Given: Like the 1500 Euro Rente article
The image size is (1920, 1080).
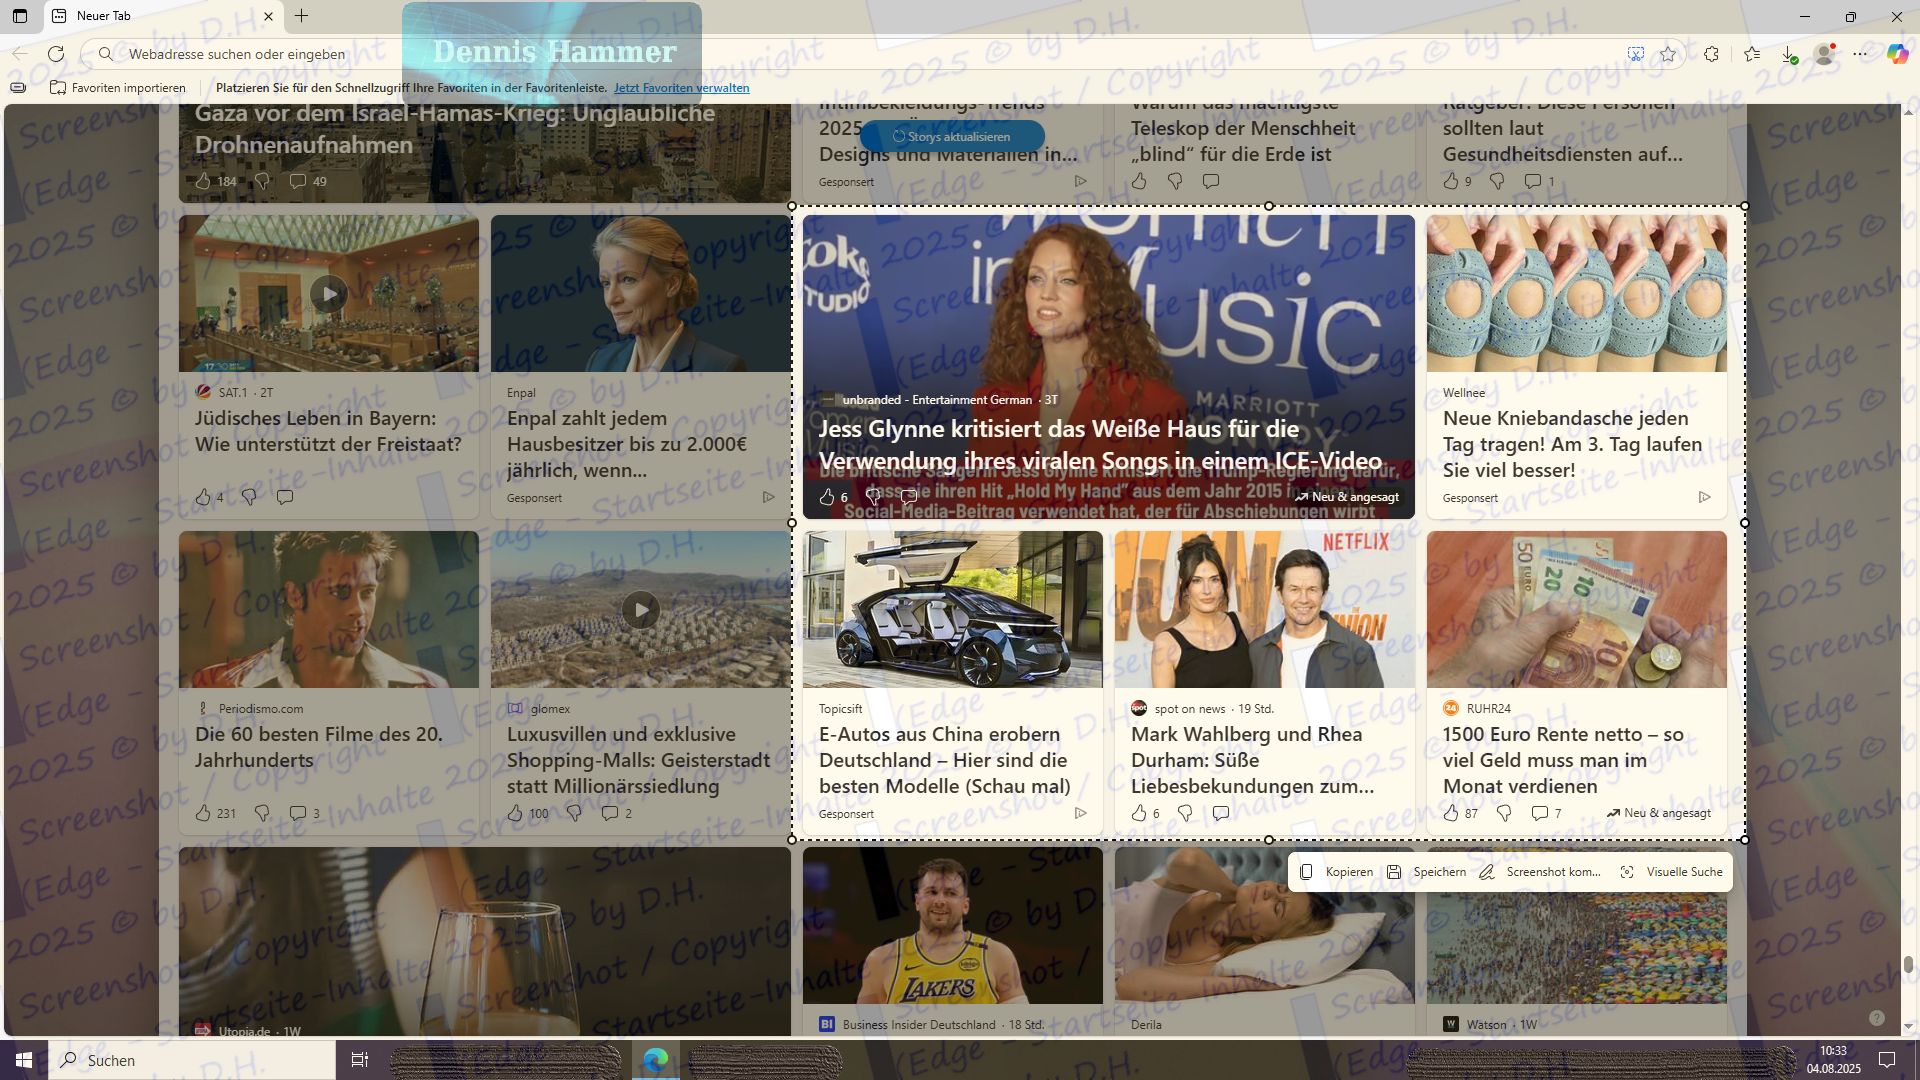Looking at the screenshot, I should pyautogui.click(x=1451, y=813).
